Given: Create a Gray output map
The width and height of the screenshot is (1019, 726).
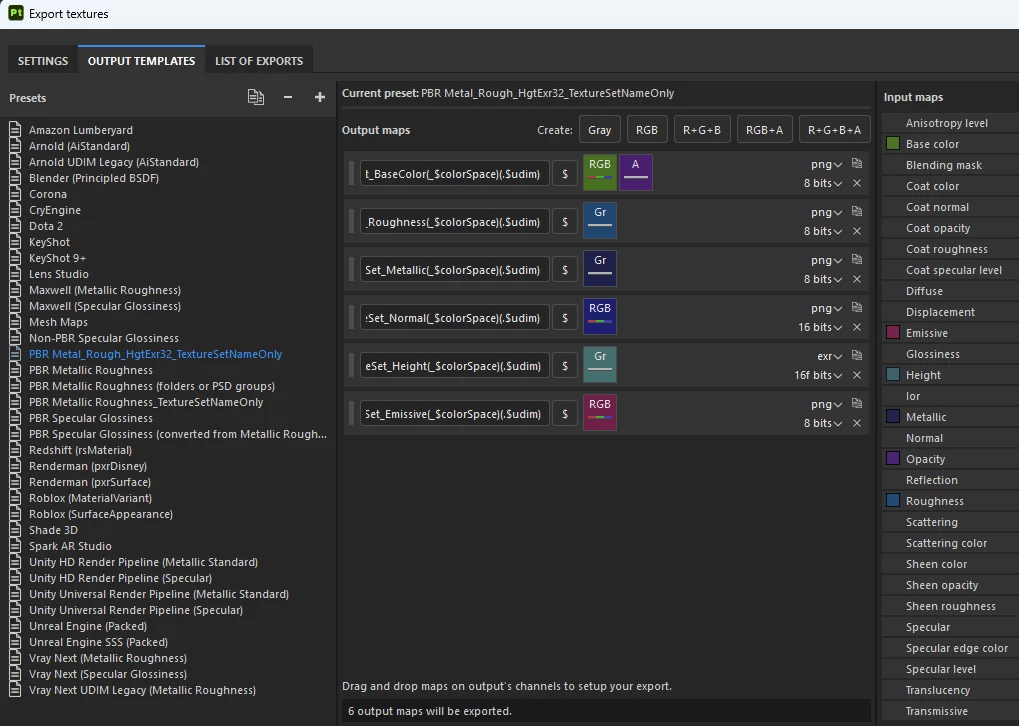Looking at the screenshot, I should (x=600, y=130).
